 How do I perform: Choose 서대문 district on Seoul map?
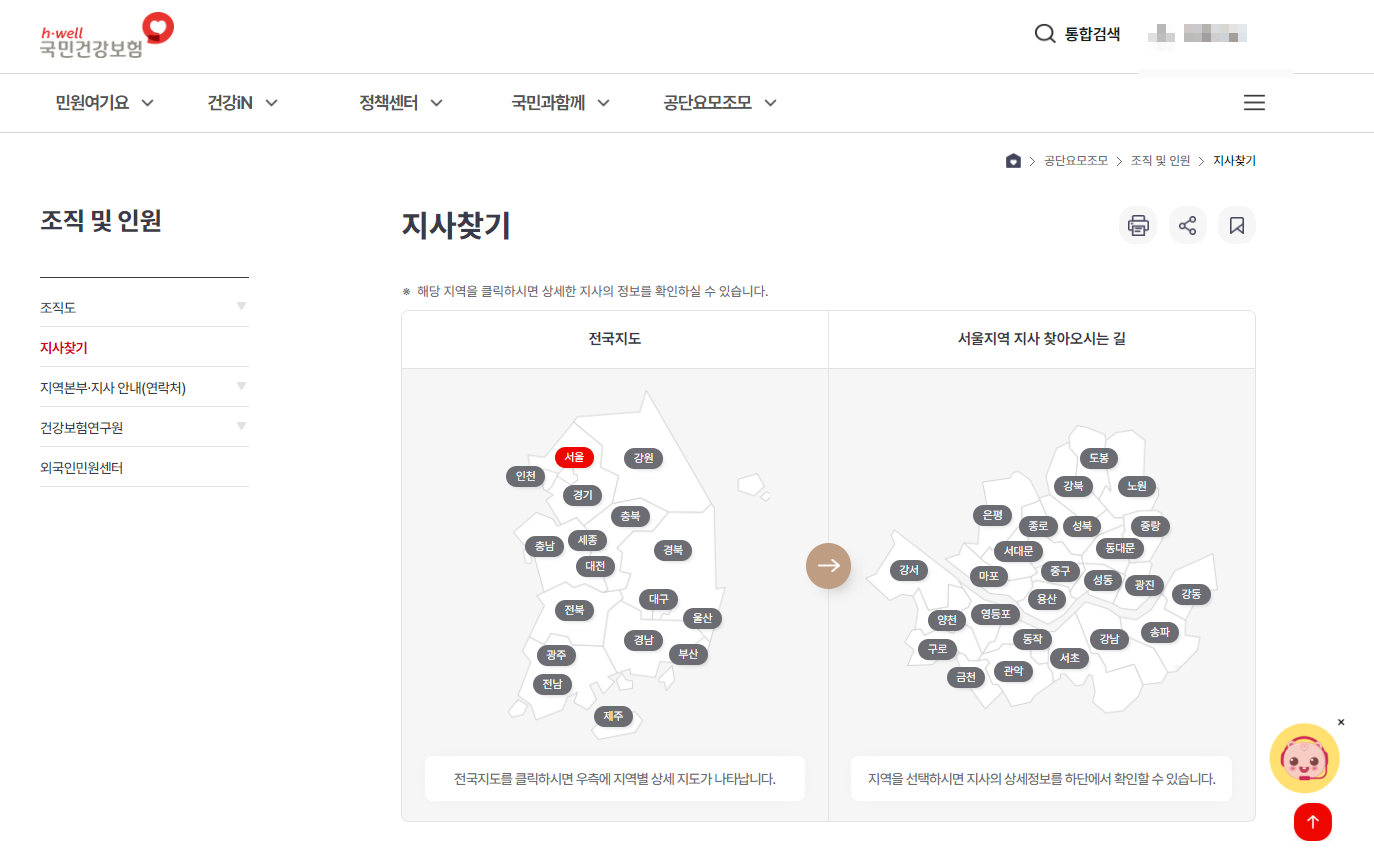[1019, 551]
